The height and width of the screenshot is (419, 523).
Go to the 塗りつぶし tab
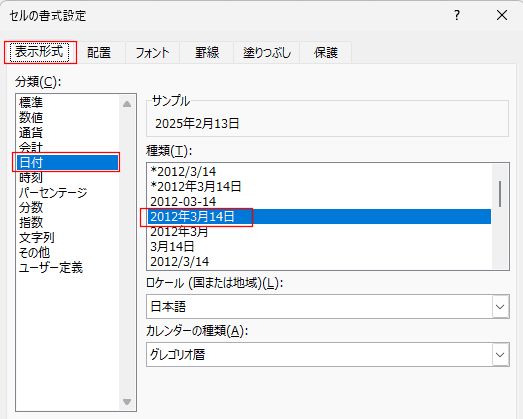(x=267, y=52)
